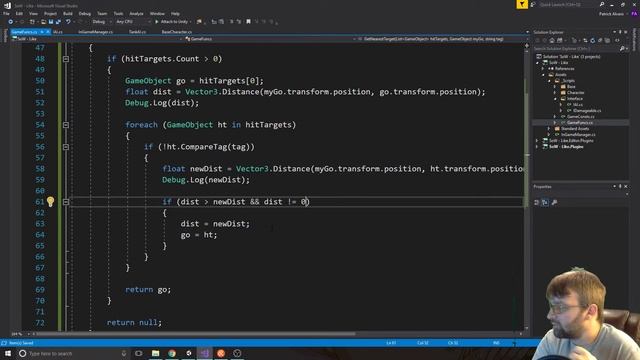Click Properties panel categorized icon
The image size is (640, 360).
coord(537,202)
